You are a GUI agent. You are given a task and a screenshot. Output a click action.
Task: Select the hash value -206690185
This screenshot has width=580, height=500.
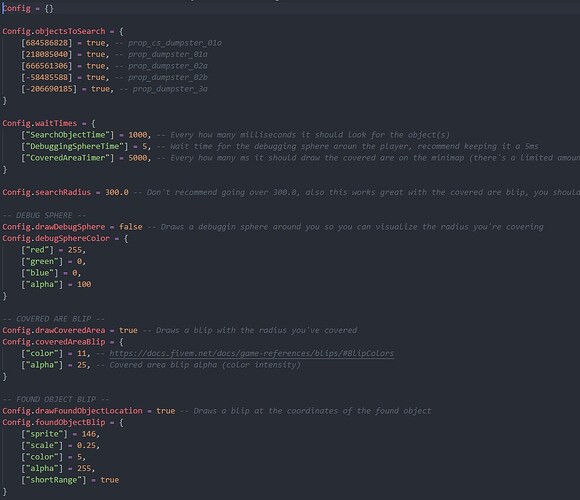click(x=49, y=89)
